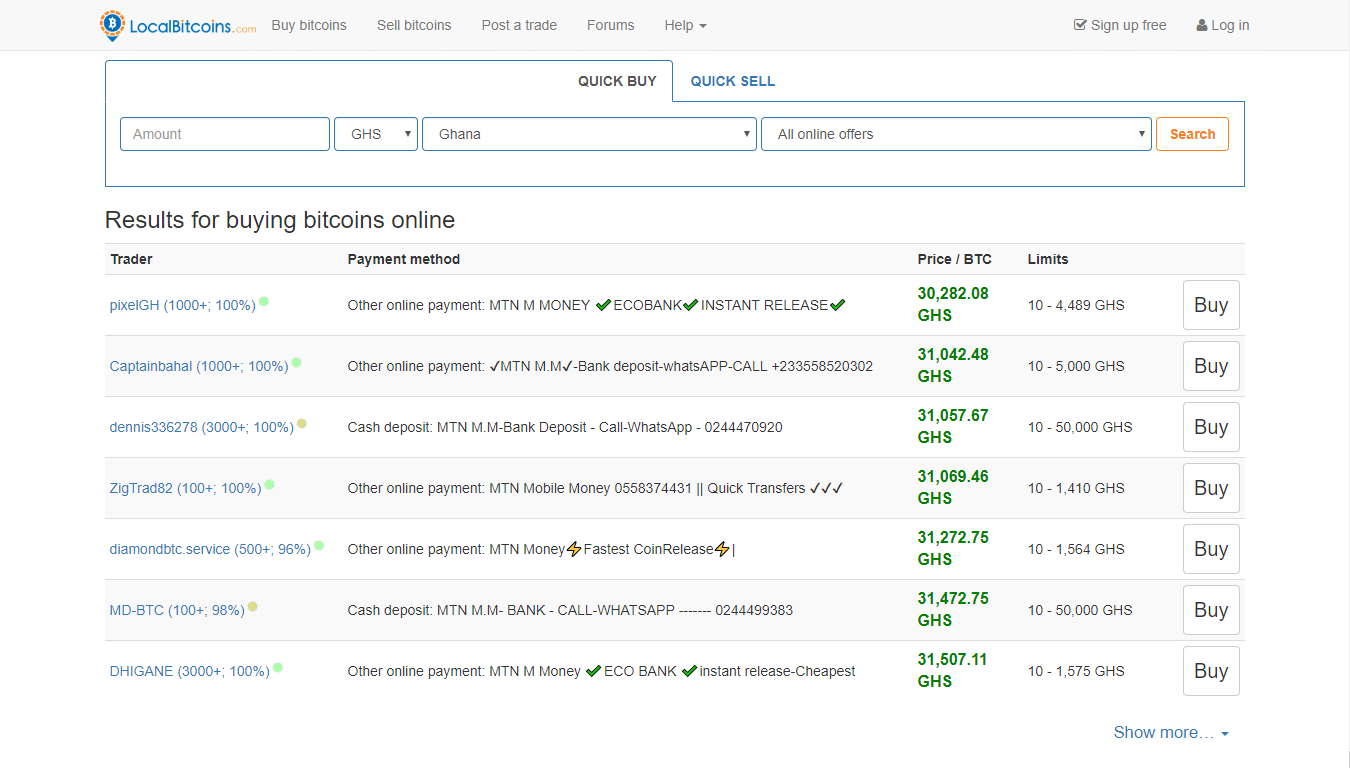The width and height of the screenshot is (1350, 768).
Task: Open diamondbtc.service trader profile
Action: coord(210,549)
